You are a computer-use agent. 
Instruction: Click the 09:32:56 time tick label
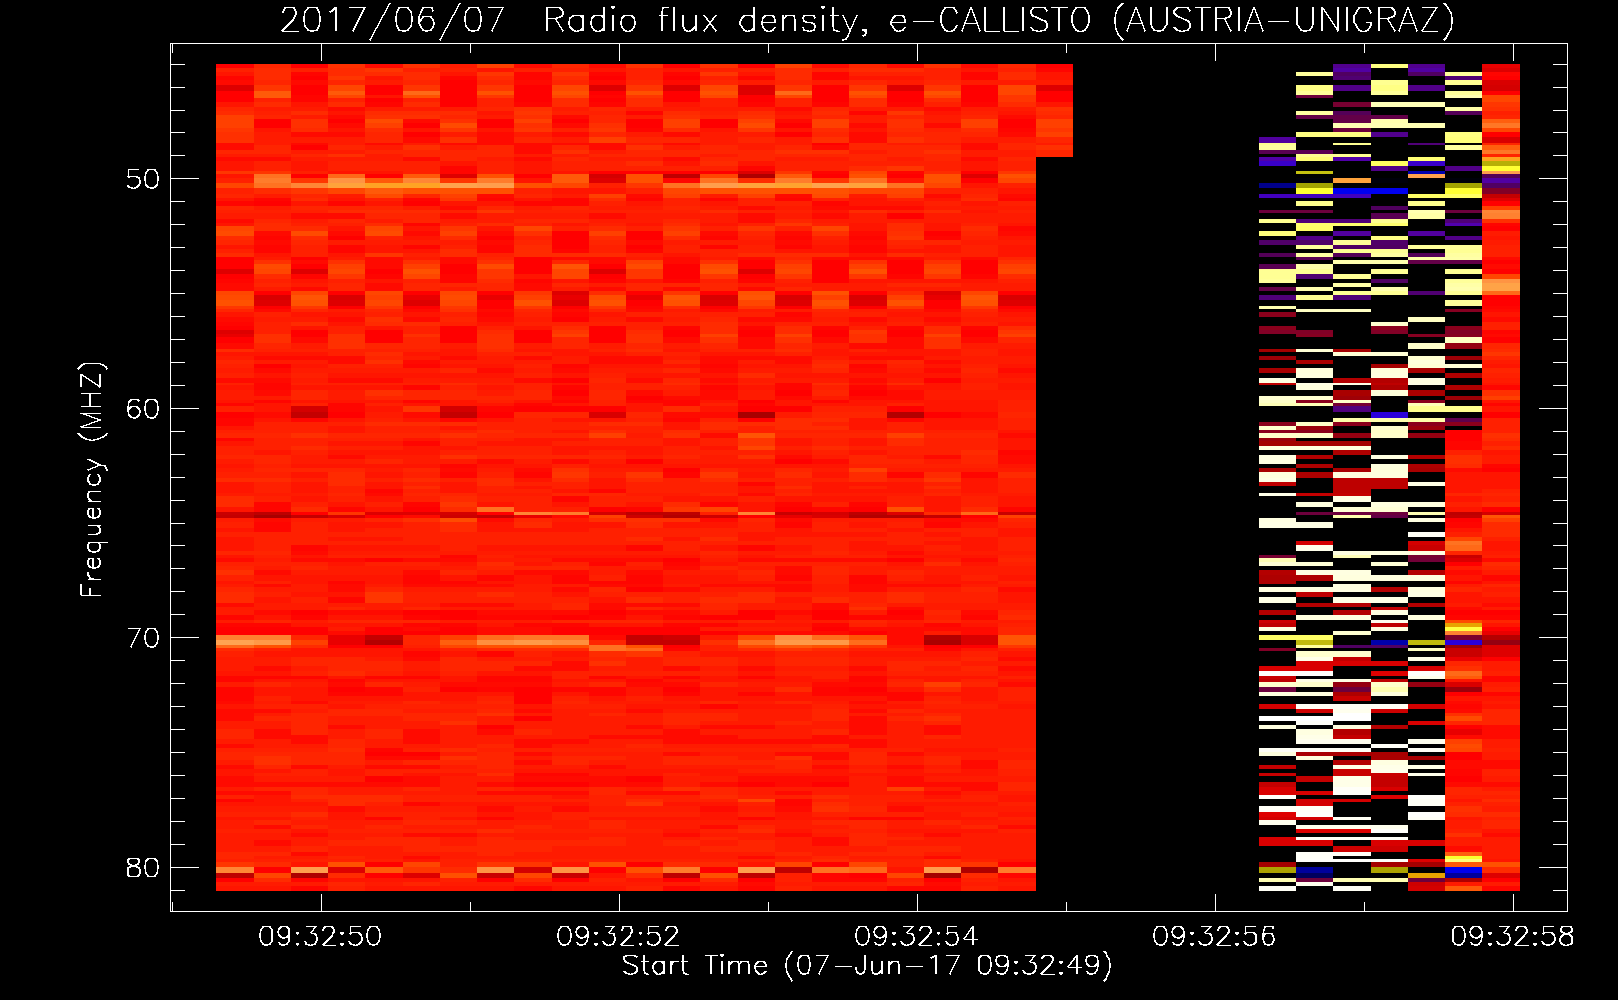pyautogui.click(x=1214, y=937)
